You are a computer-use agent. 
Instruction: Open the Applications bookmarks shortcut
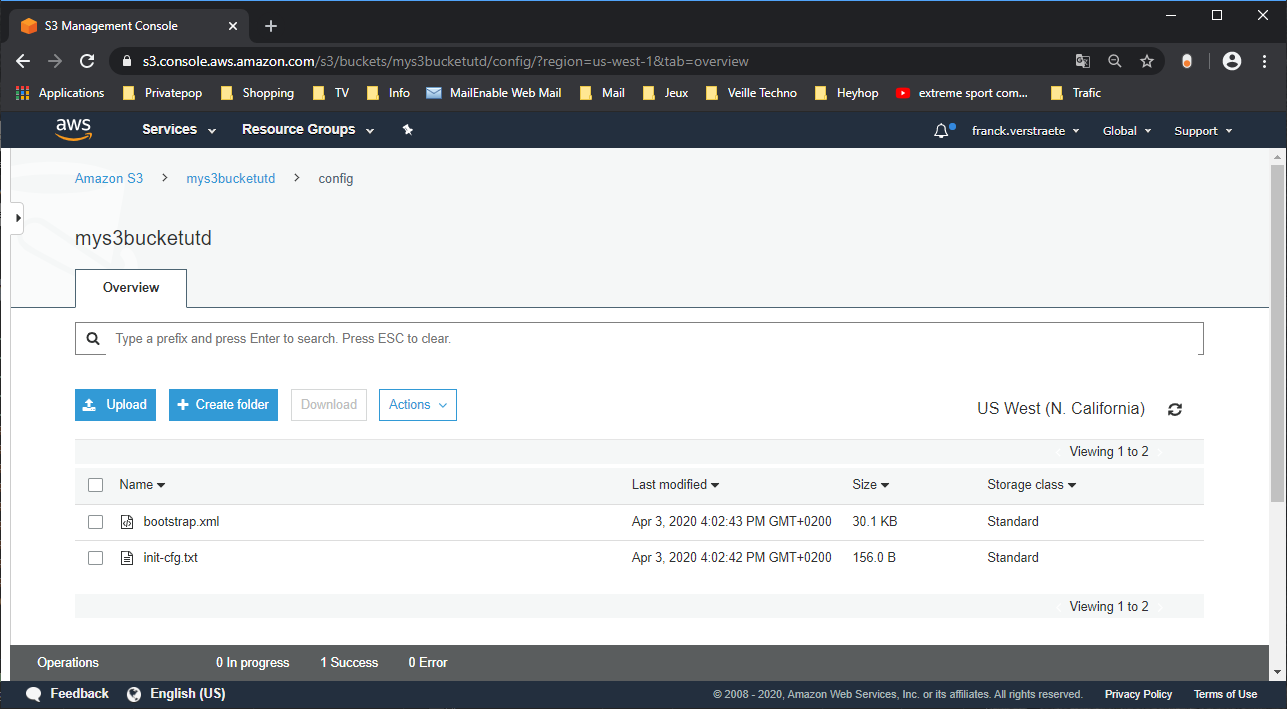pyautogui.click(x=60, y=93)
